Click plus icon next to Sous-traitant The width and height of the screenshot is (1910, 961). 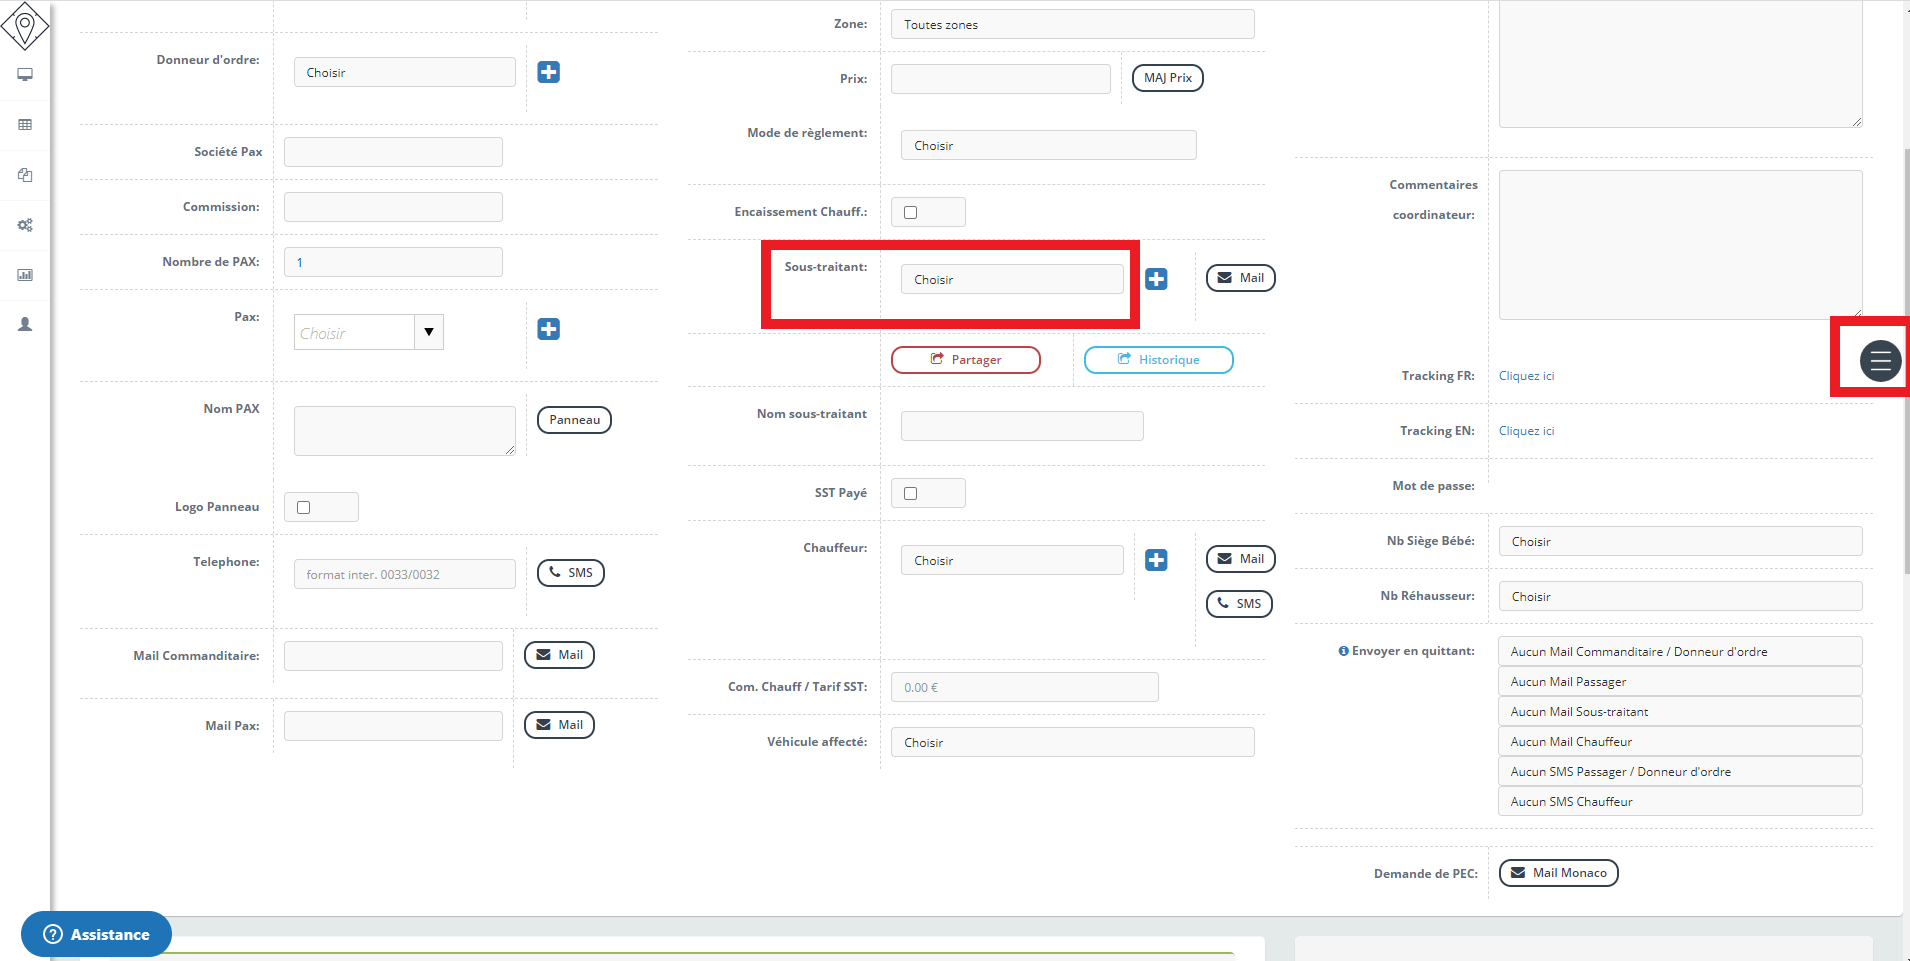click(x=1156, y=279)
